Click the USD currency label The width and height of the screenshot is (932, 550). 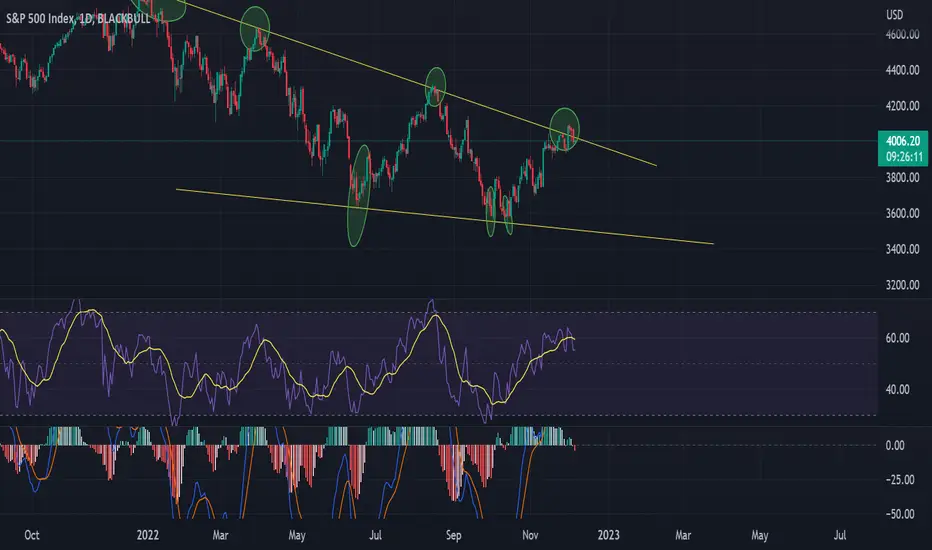(894, 15)
